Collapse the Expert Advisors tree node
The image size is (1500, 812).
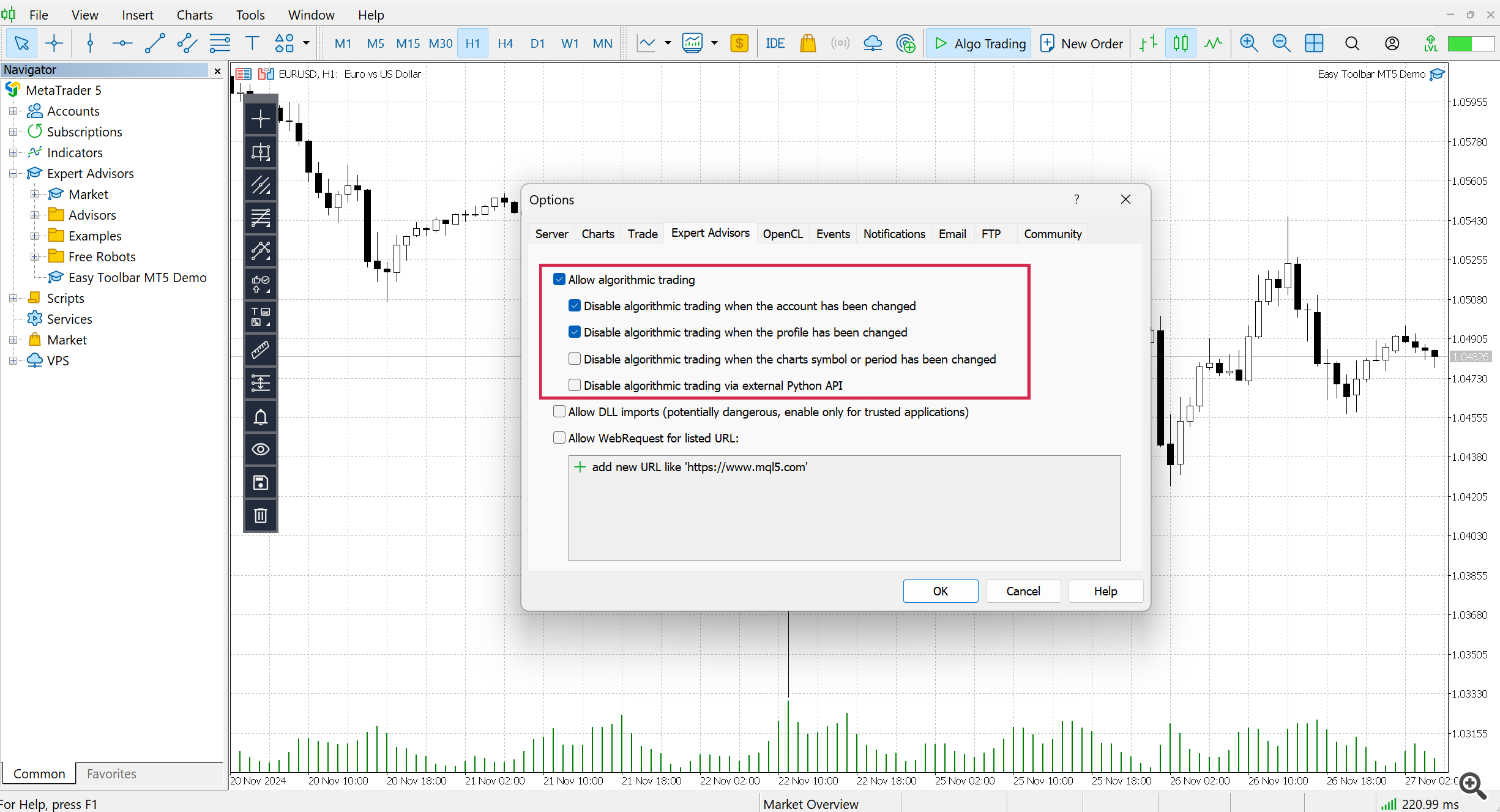click(13, 174)
